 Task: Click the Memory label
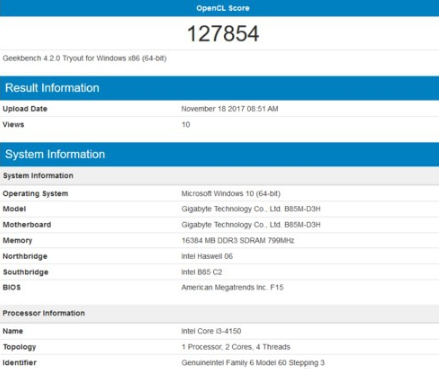coord(17,241)
